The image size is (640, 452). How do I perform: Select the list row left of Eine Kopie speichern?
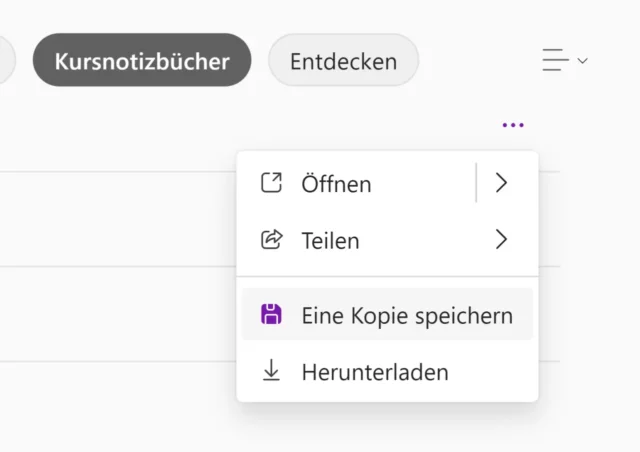click(x=110, y=314)
